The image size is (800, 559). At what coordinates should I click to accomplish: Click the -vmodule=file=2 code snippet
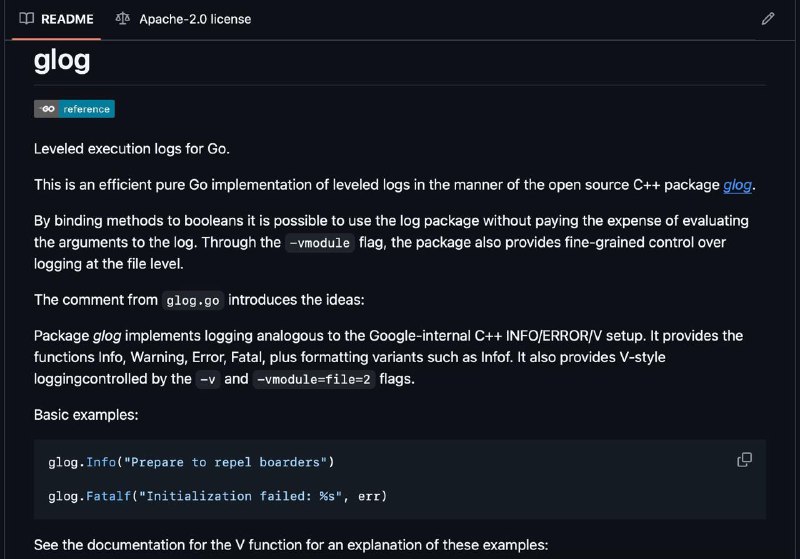[x=314, y=379]
